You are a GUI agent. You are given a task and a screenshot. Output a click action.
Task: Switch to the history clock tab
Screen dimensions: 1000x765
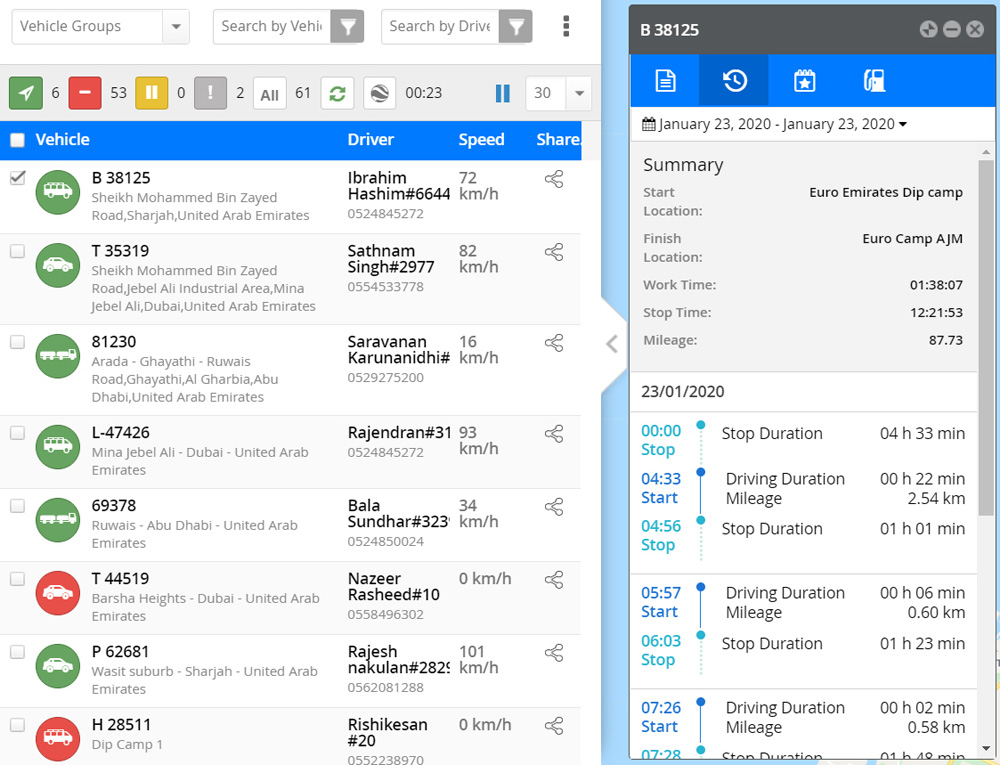click(734, 81)
